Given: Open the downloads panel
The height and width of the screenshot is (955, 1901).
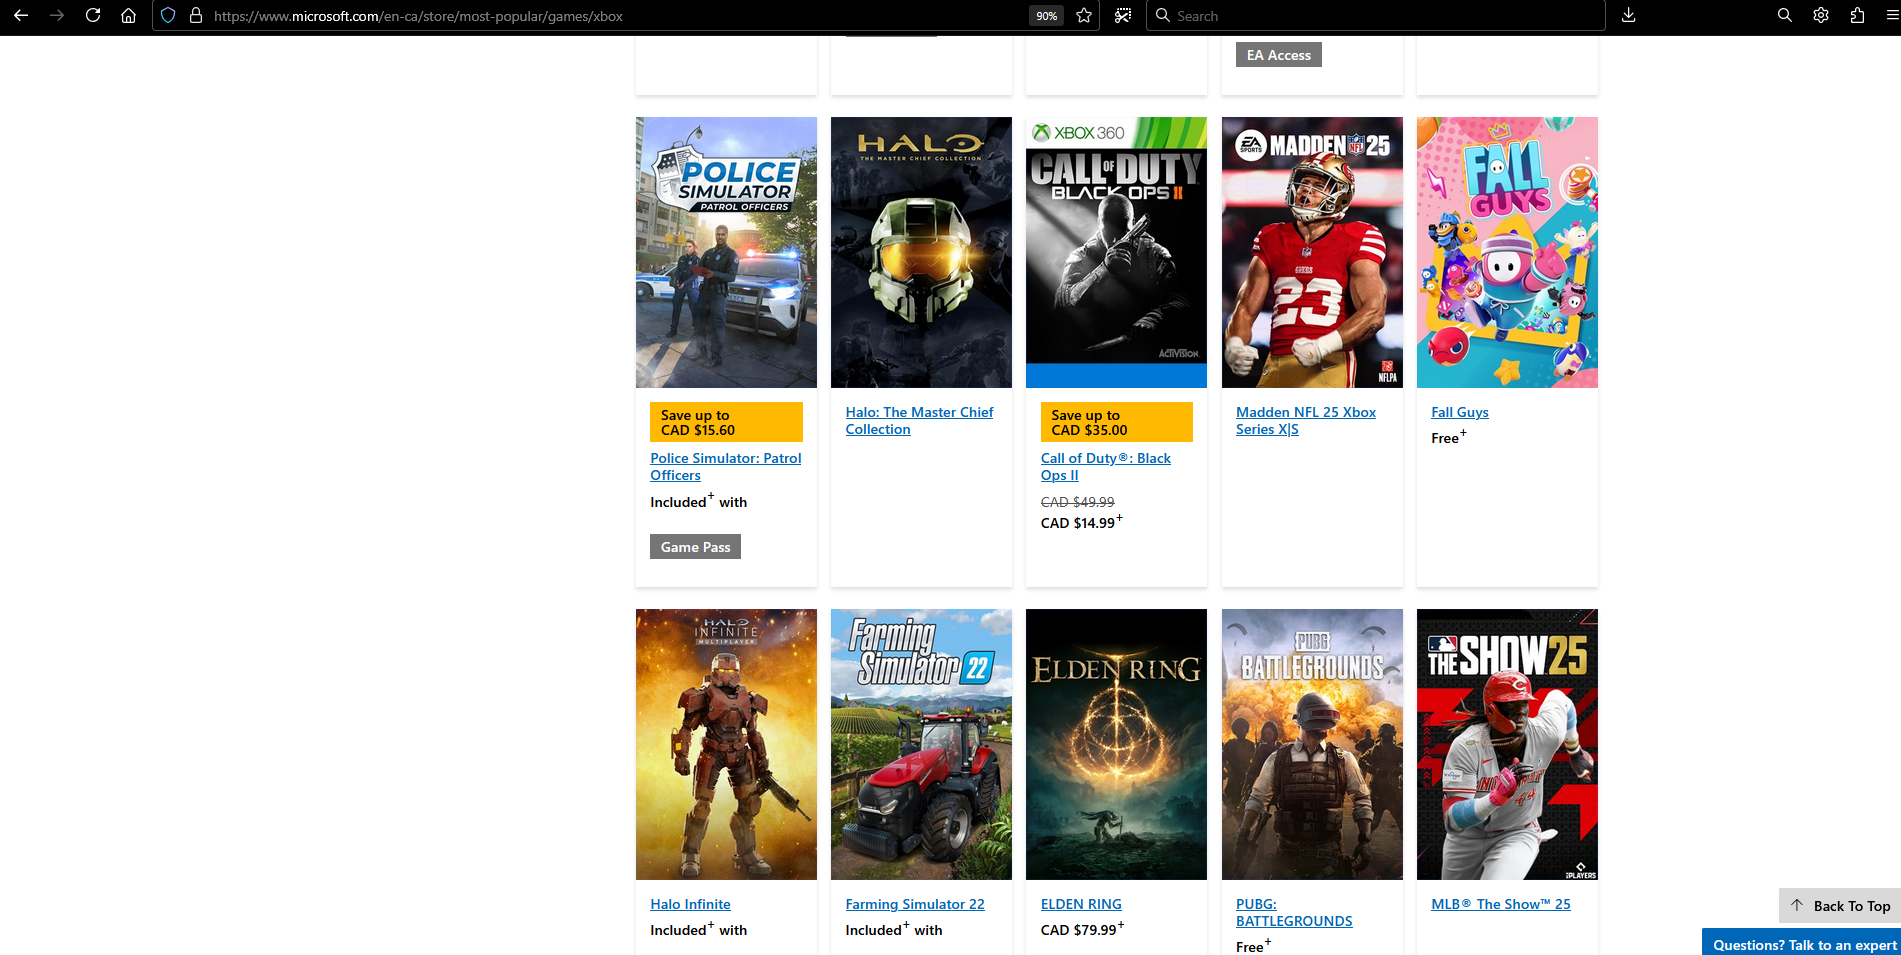Looking at the screenshot, I should [1628, 16].
